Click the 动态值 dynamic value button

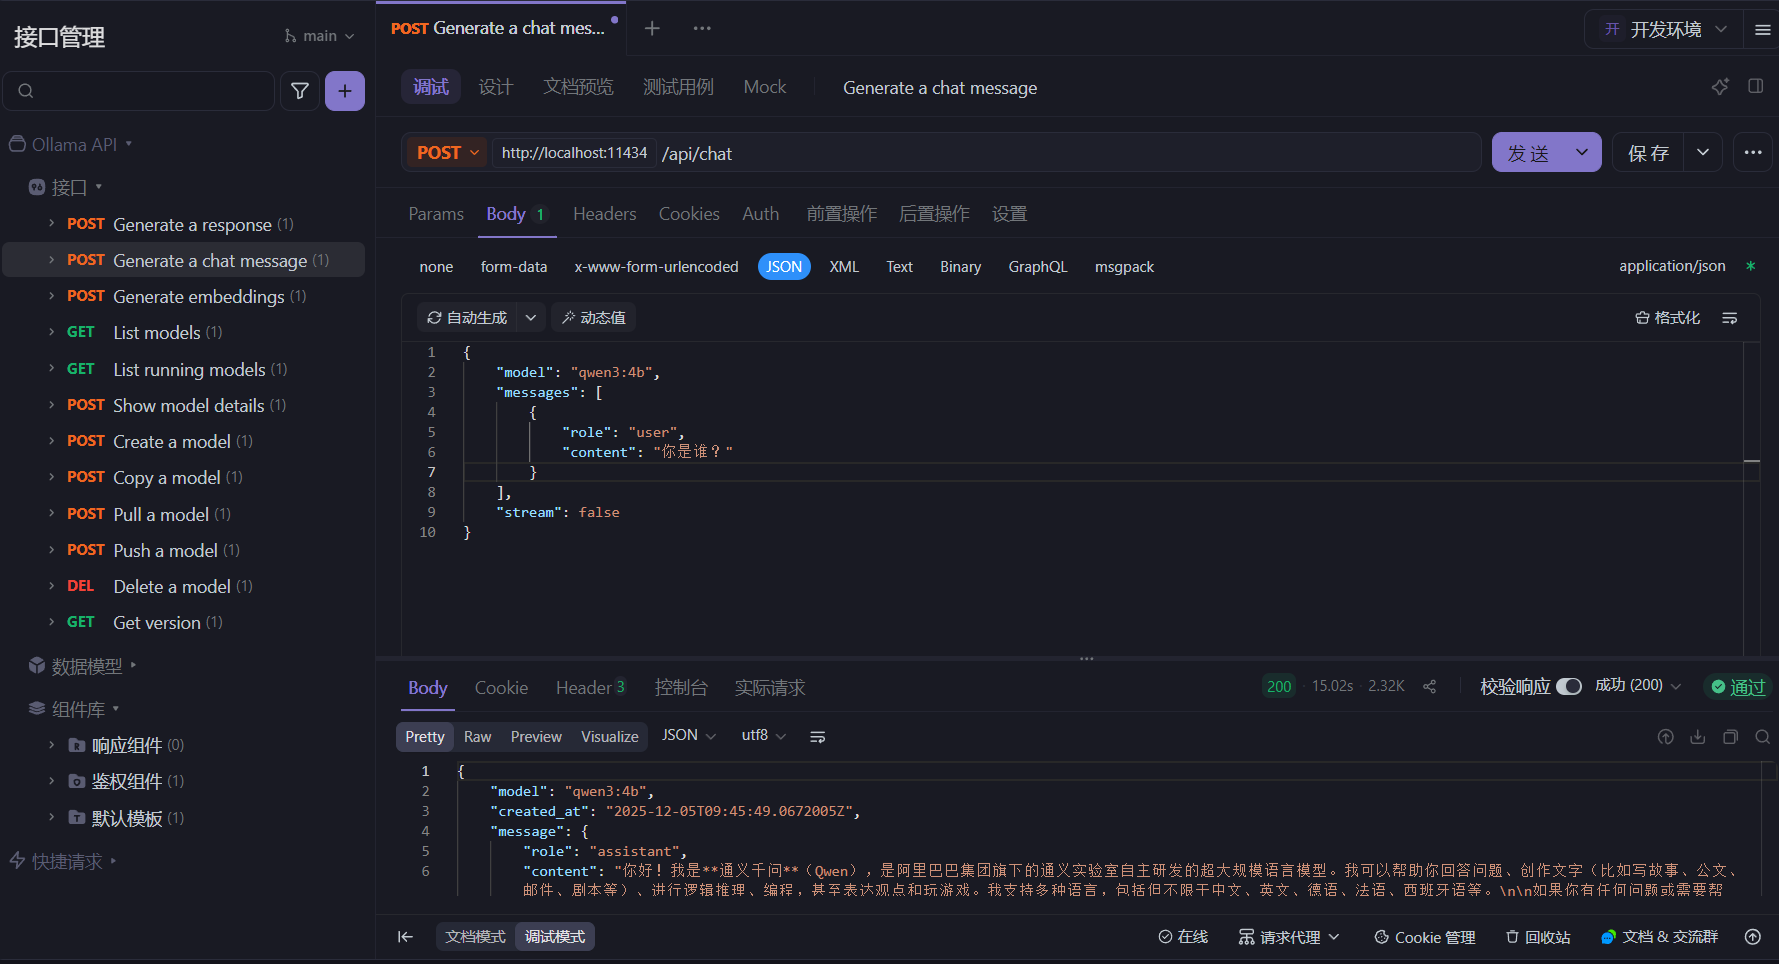pyautogui.click(x=594, y=318)
